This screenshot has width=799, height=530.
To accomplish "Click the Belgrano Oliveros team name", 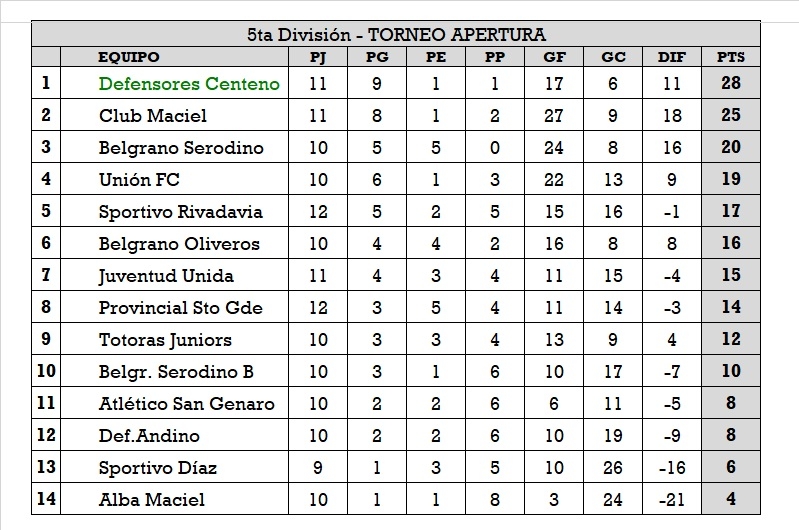I will [179, 244].
